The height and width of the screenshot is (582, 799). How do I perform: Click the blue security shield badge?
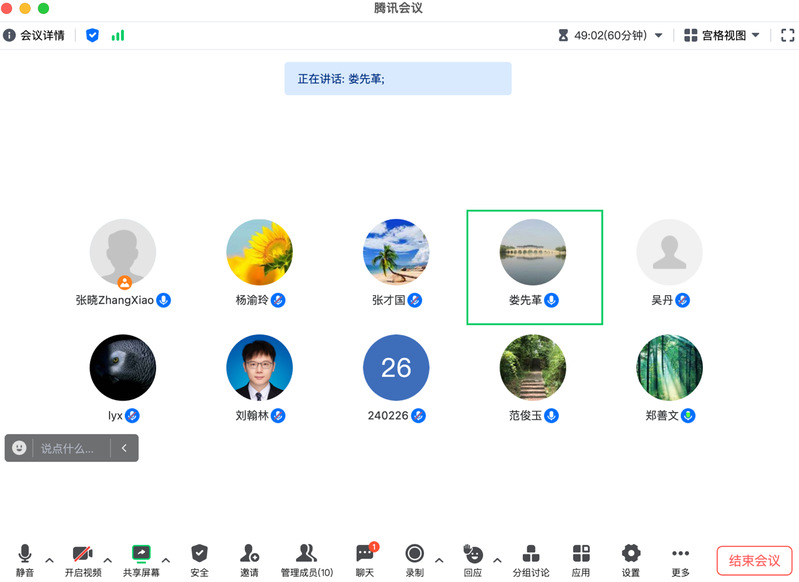pyautogui.click(x=92, y=35)
